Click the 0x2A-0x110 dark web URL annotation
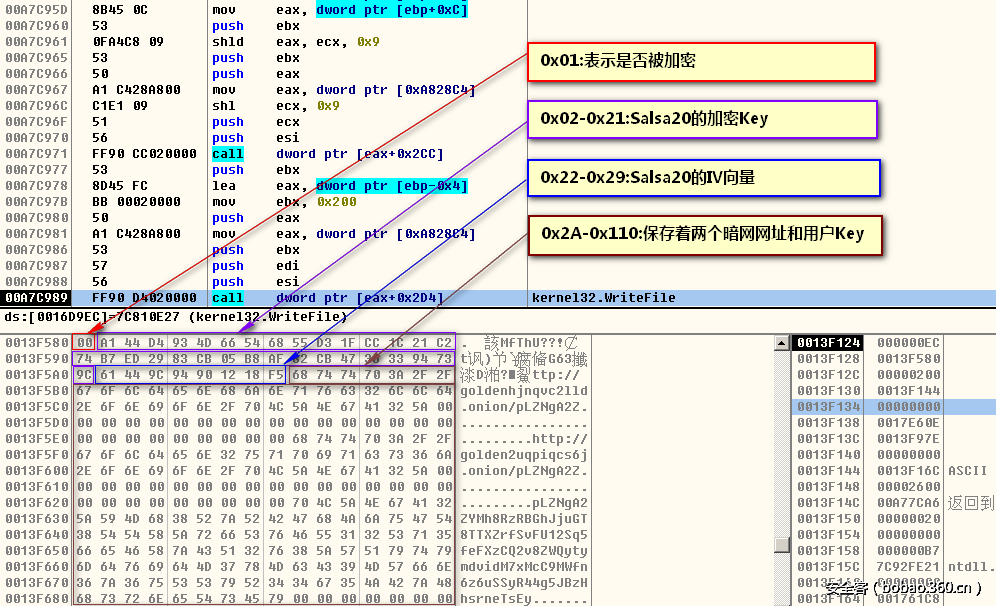 click(705, 235)
